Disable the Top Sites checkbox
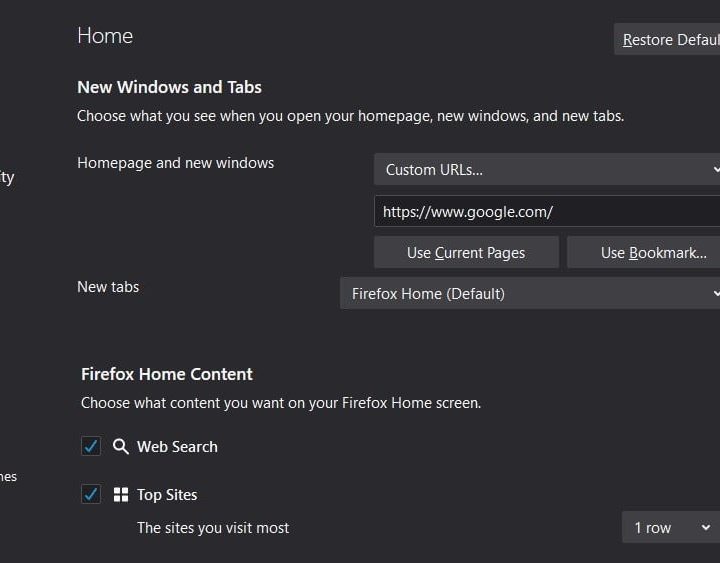Image resolution: width=720 pixels, height=563 pixels. (x=91, y=495)
